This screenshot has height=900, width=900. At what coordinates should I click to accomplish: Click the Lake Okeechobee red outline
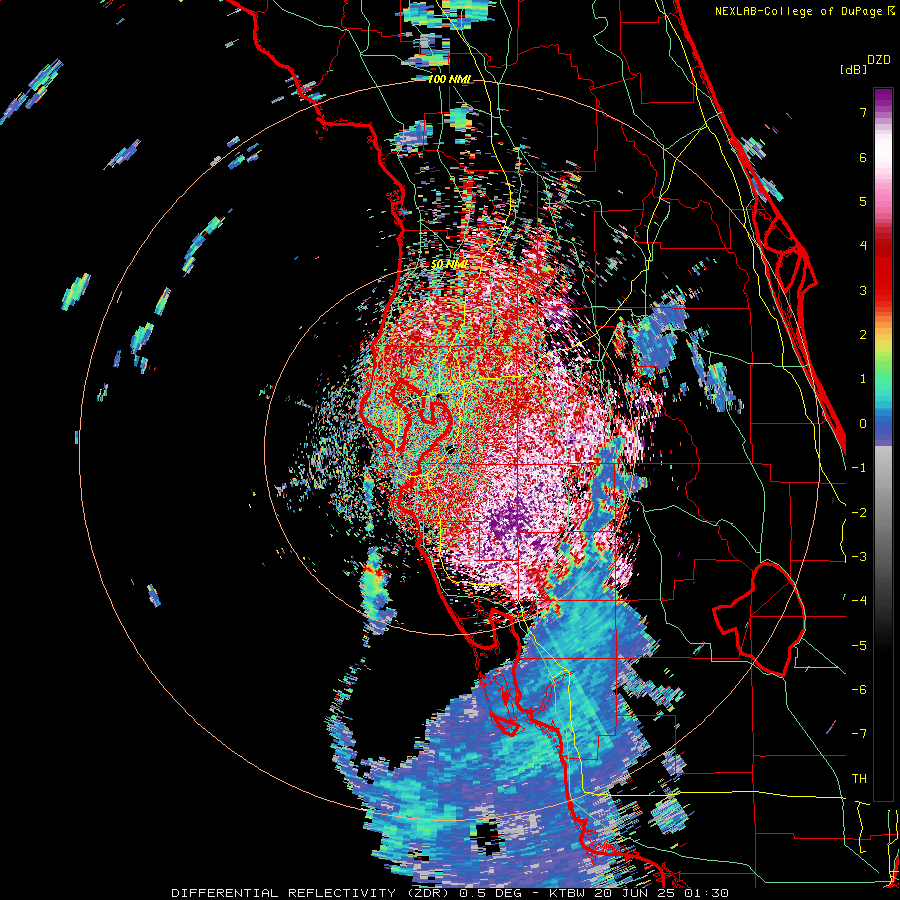pyautogui.click(x=759, y=619)
